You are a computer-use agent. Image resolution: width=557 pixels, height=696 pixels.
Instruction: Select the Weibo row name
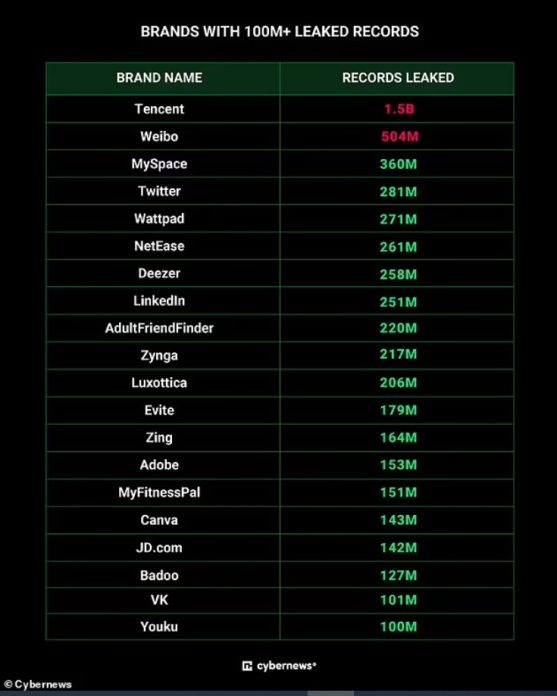[159, 136]
